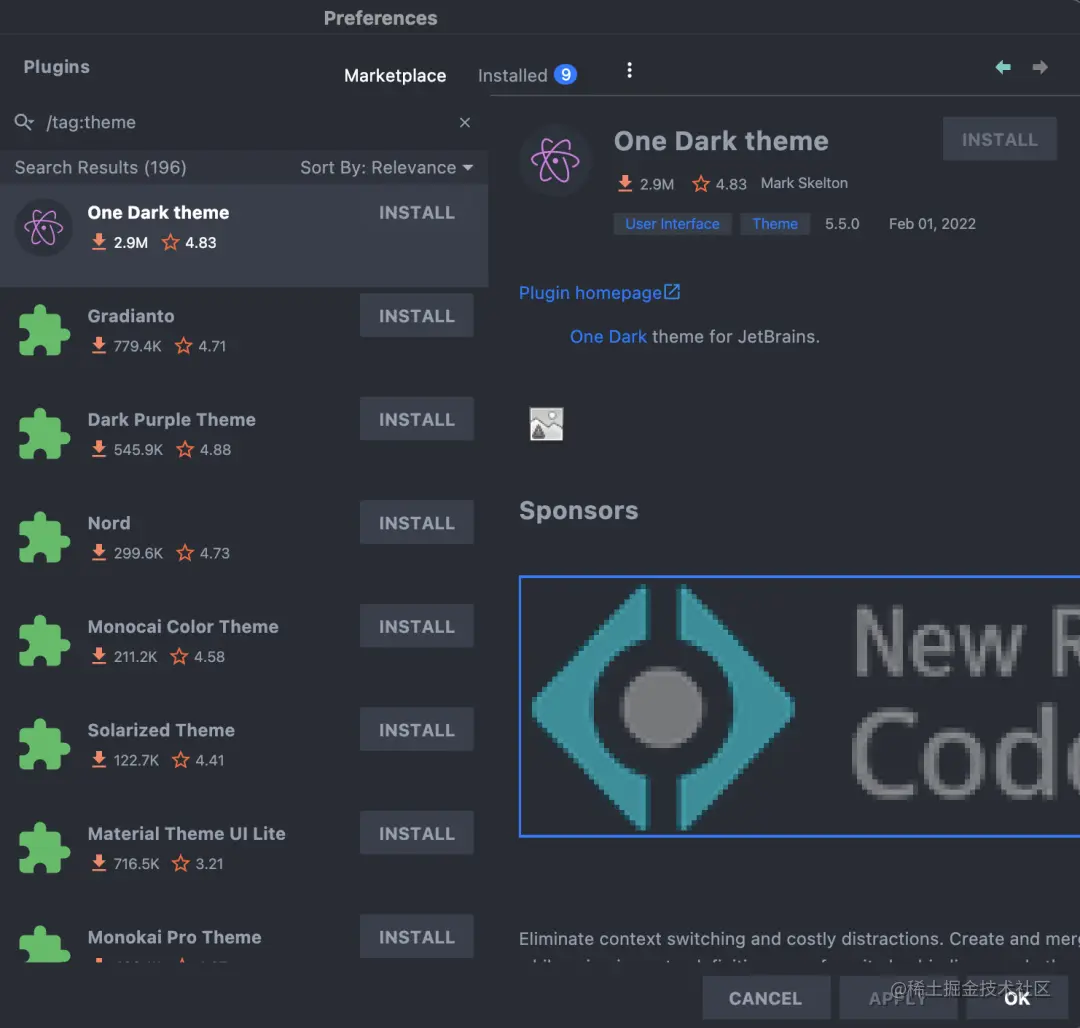Click the large One Dark atom logo in details
1080x1028 pixels.
pyautogui.click(x=555, y=160)
